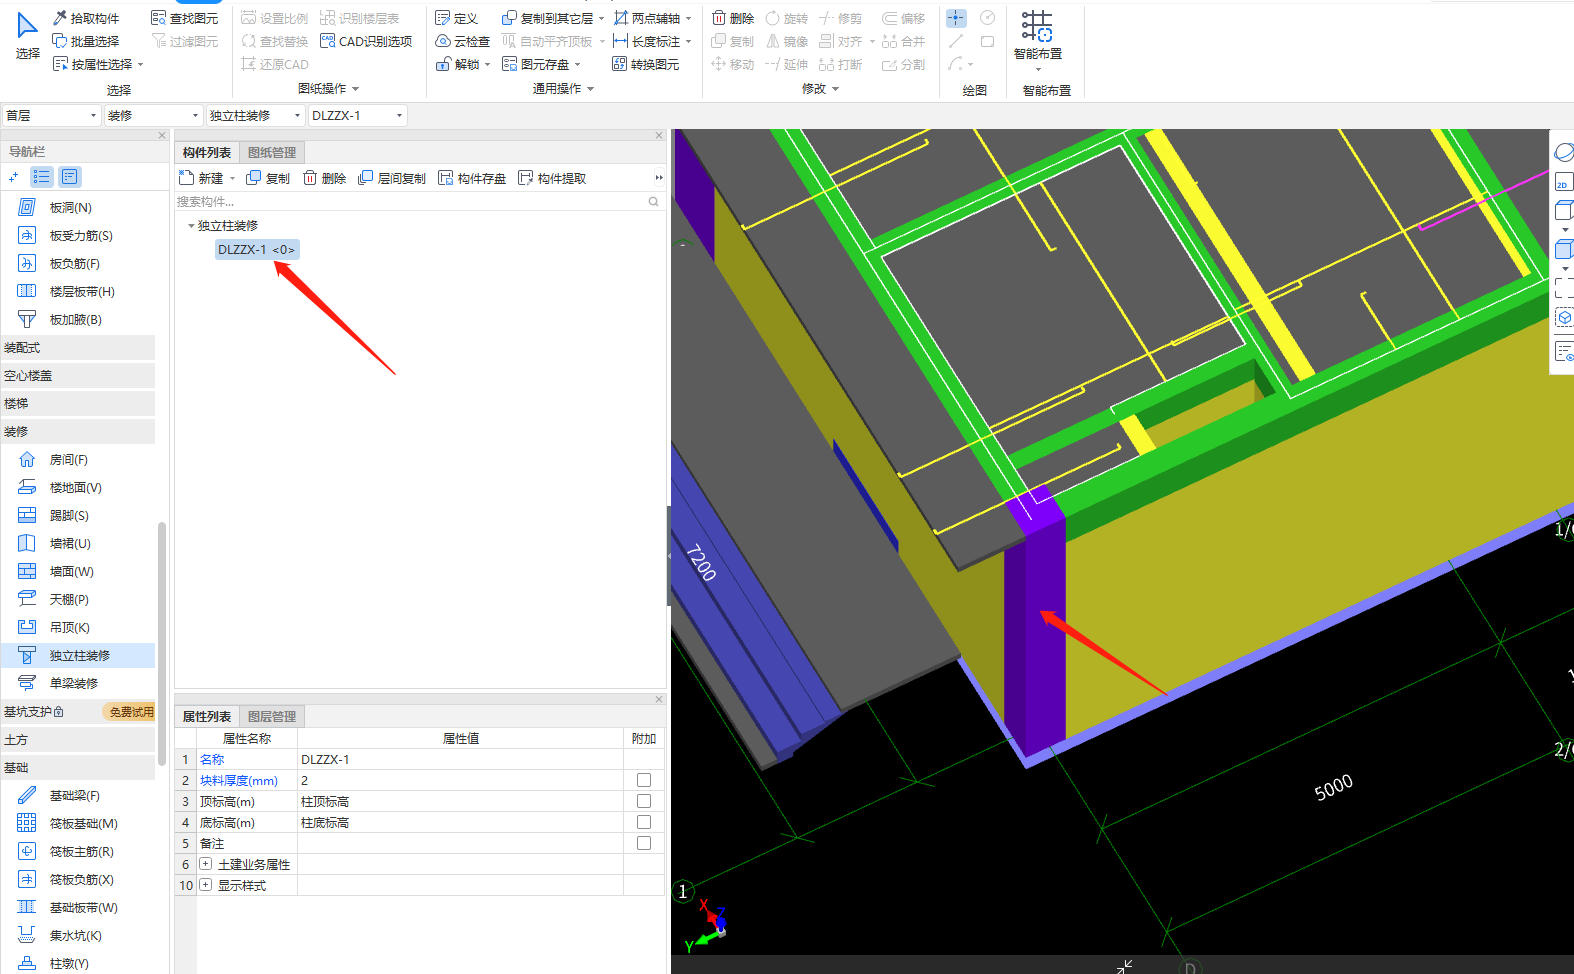Click 层间复制 button
1574x974 pixels.
[392, 178]
